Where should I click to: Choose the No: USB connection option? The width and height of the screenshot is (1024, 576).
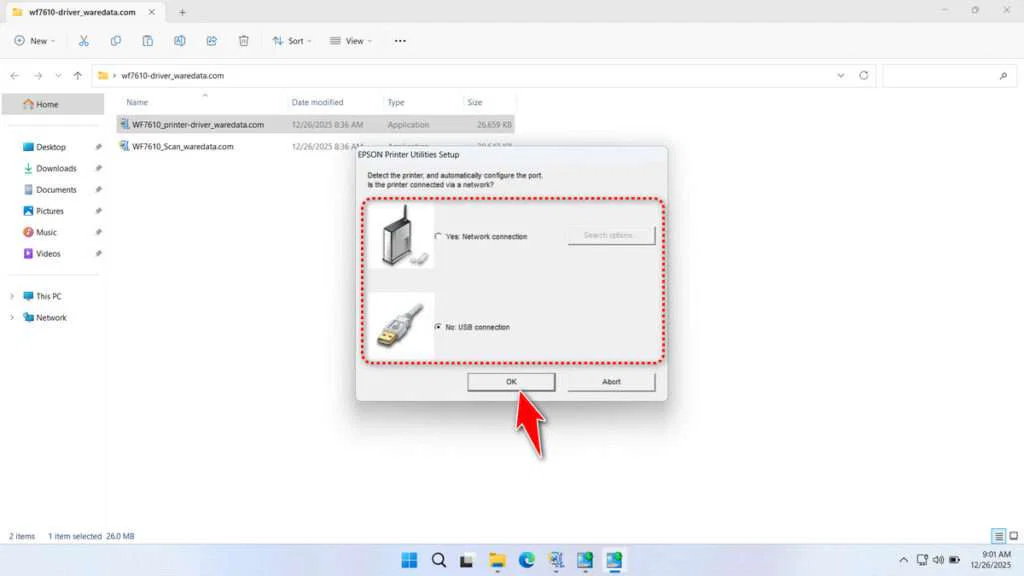point(437,327)
